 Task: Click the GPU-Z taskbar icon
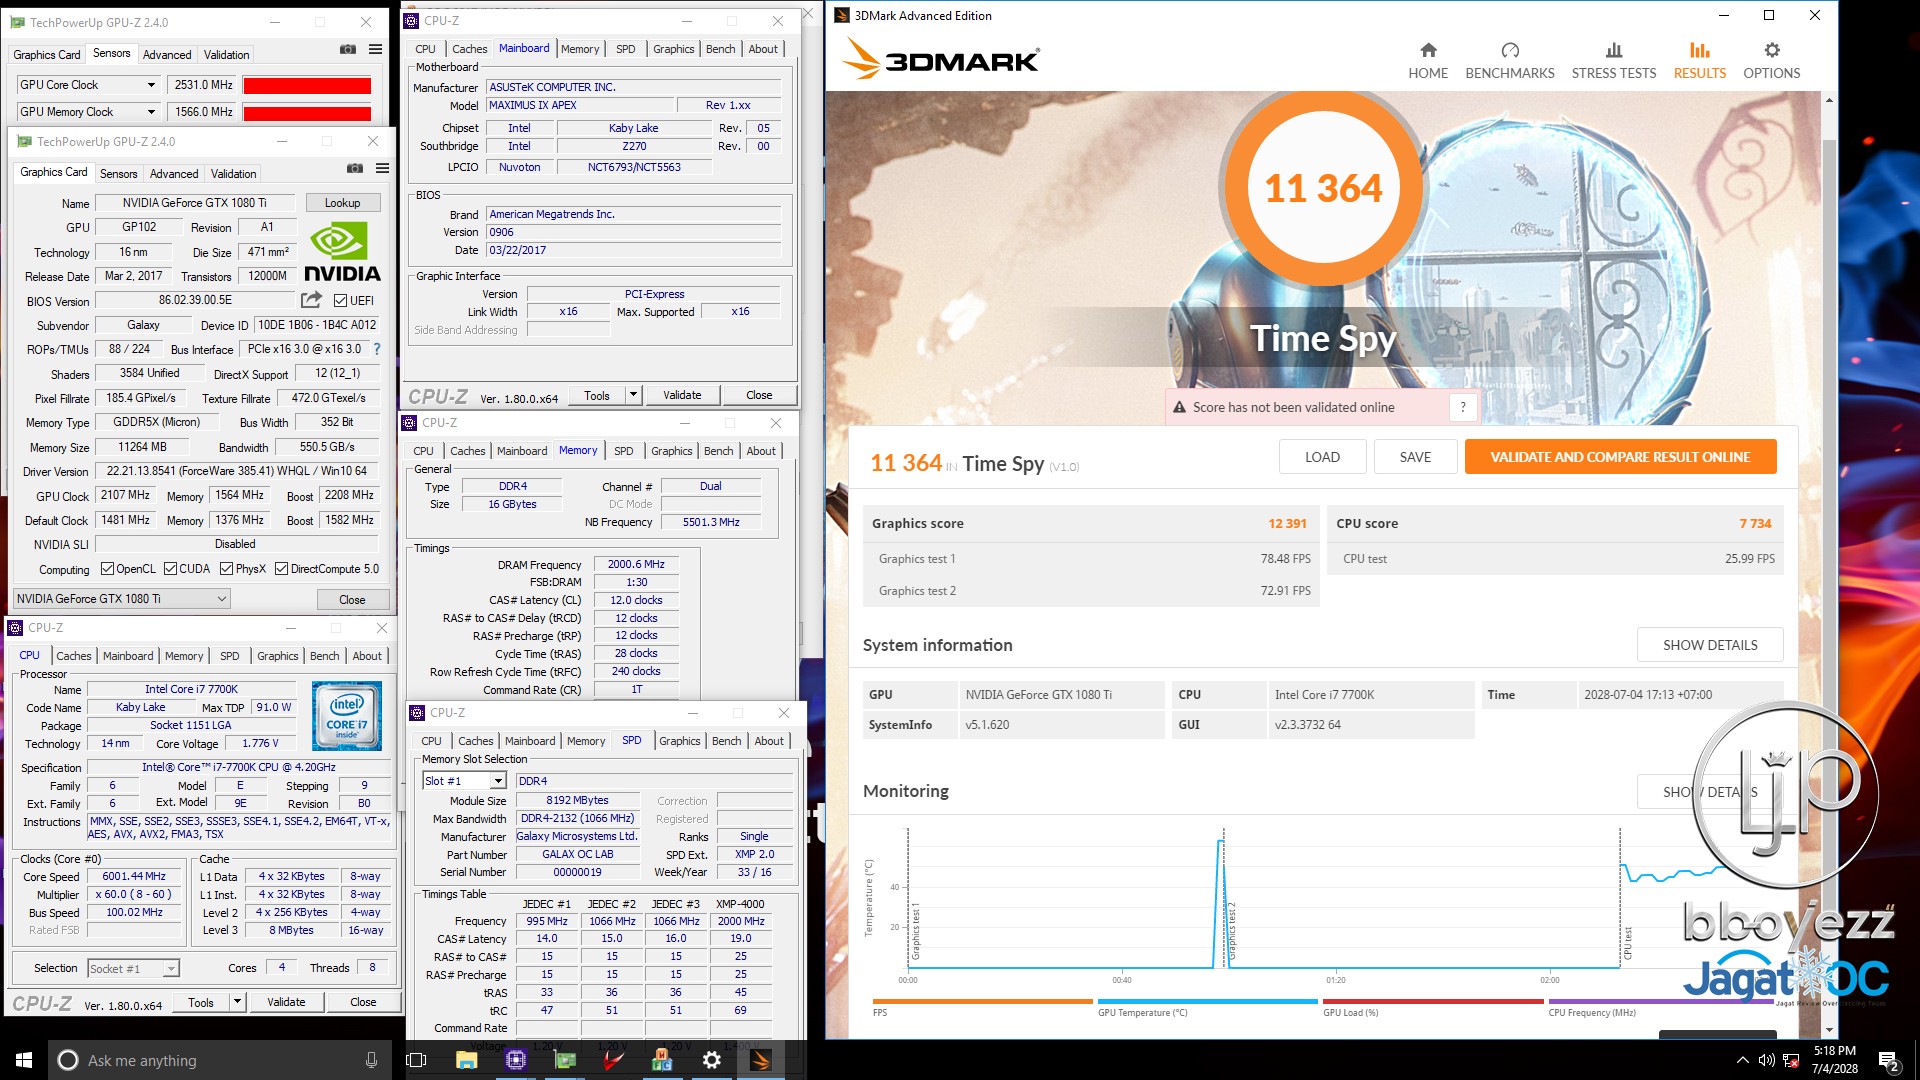pyautogui.click(x=565, y=1060)
